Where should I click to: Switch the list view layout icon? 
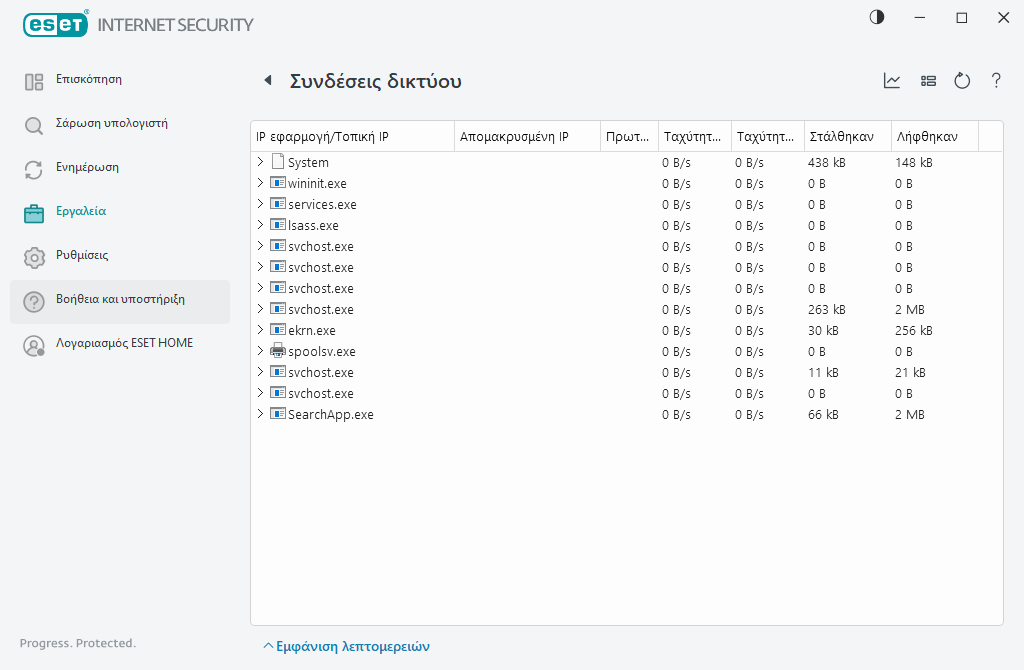(x=928, y=81)
